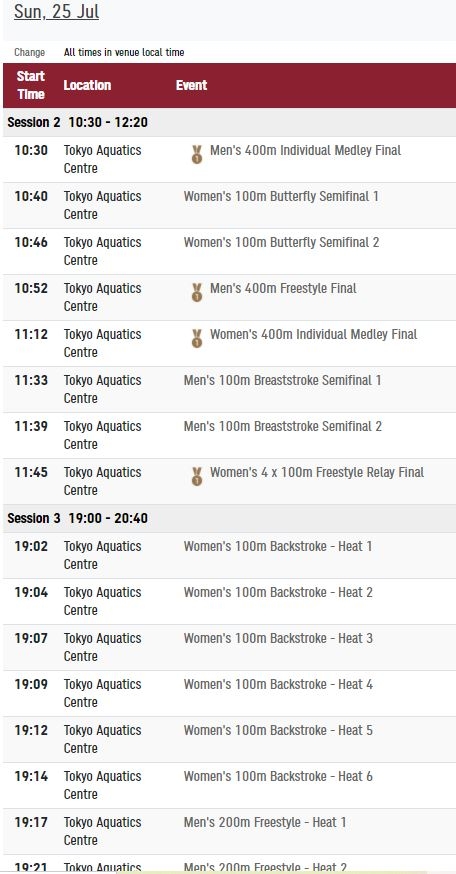Open Men's 400m Freestyle Final event text

(x=283, y=288)
